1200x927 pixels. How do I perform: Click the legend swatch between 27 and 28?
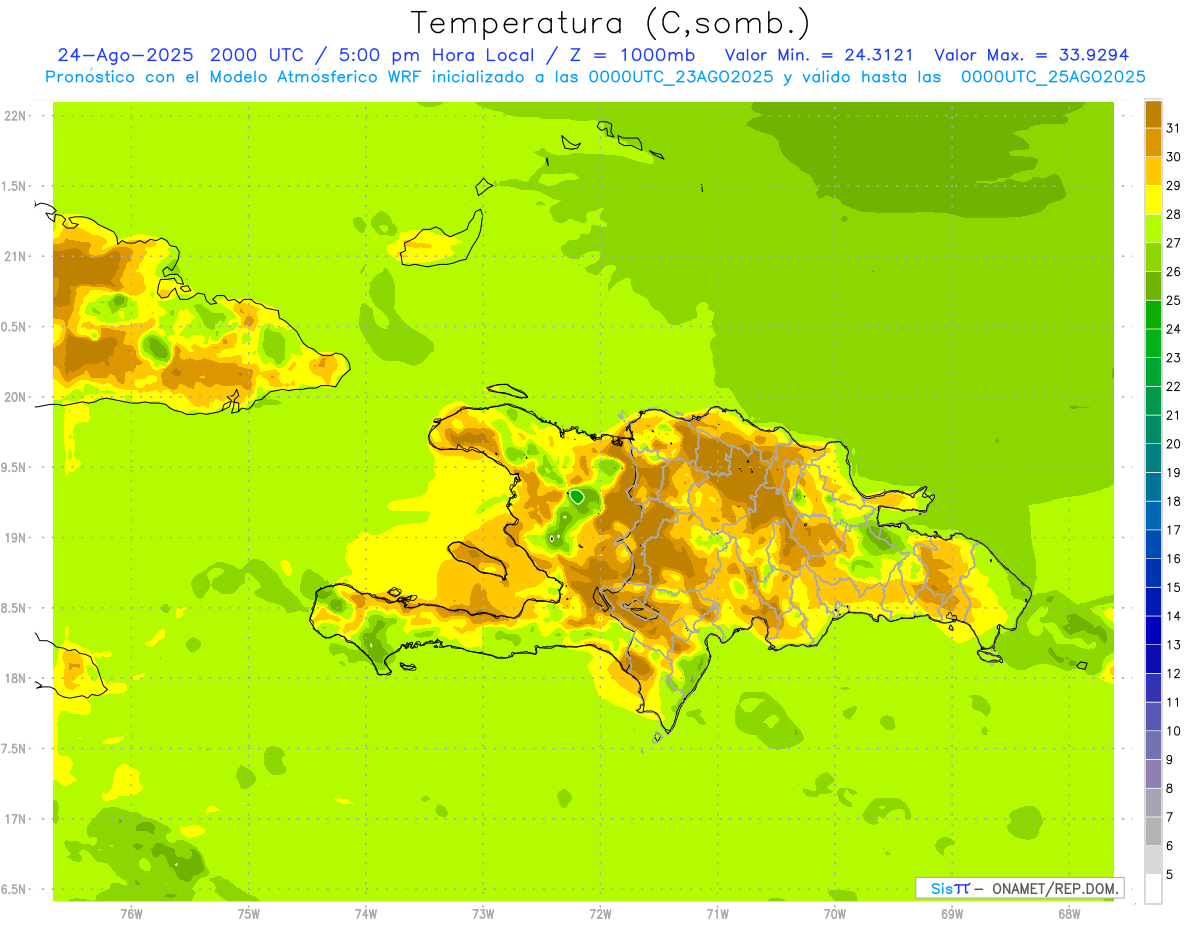click(x=1153, y=229)
